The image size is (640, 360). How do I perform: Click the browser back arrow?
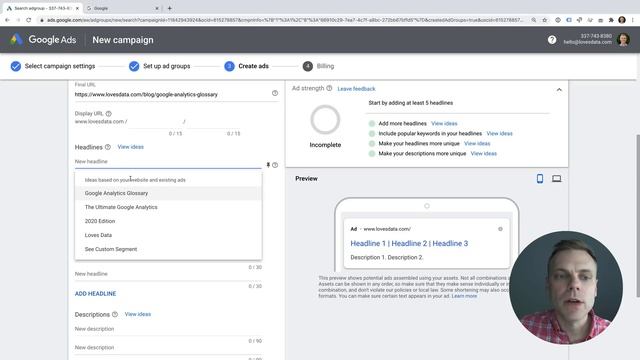pos(7,20)
